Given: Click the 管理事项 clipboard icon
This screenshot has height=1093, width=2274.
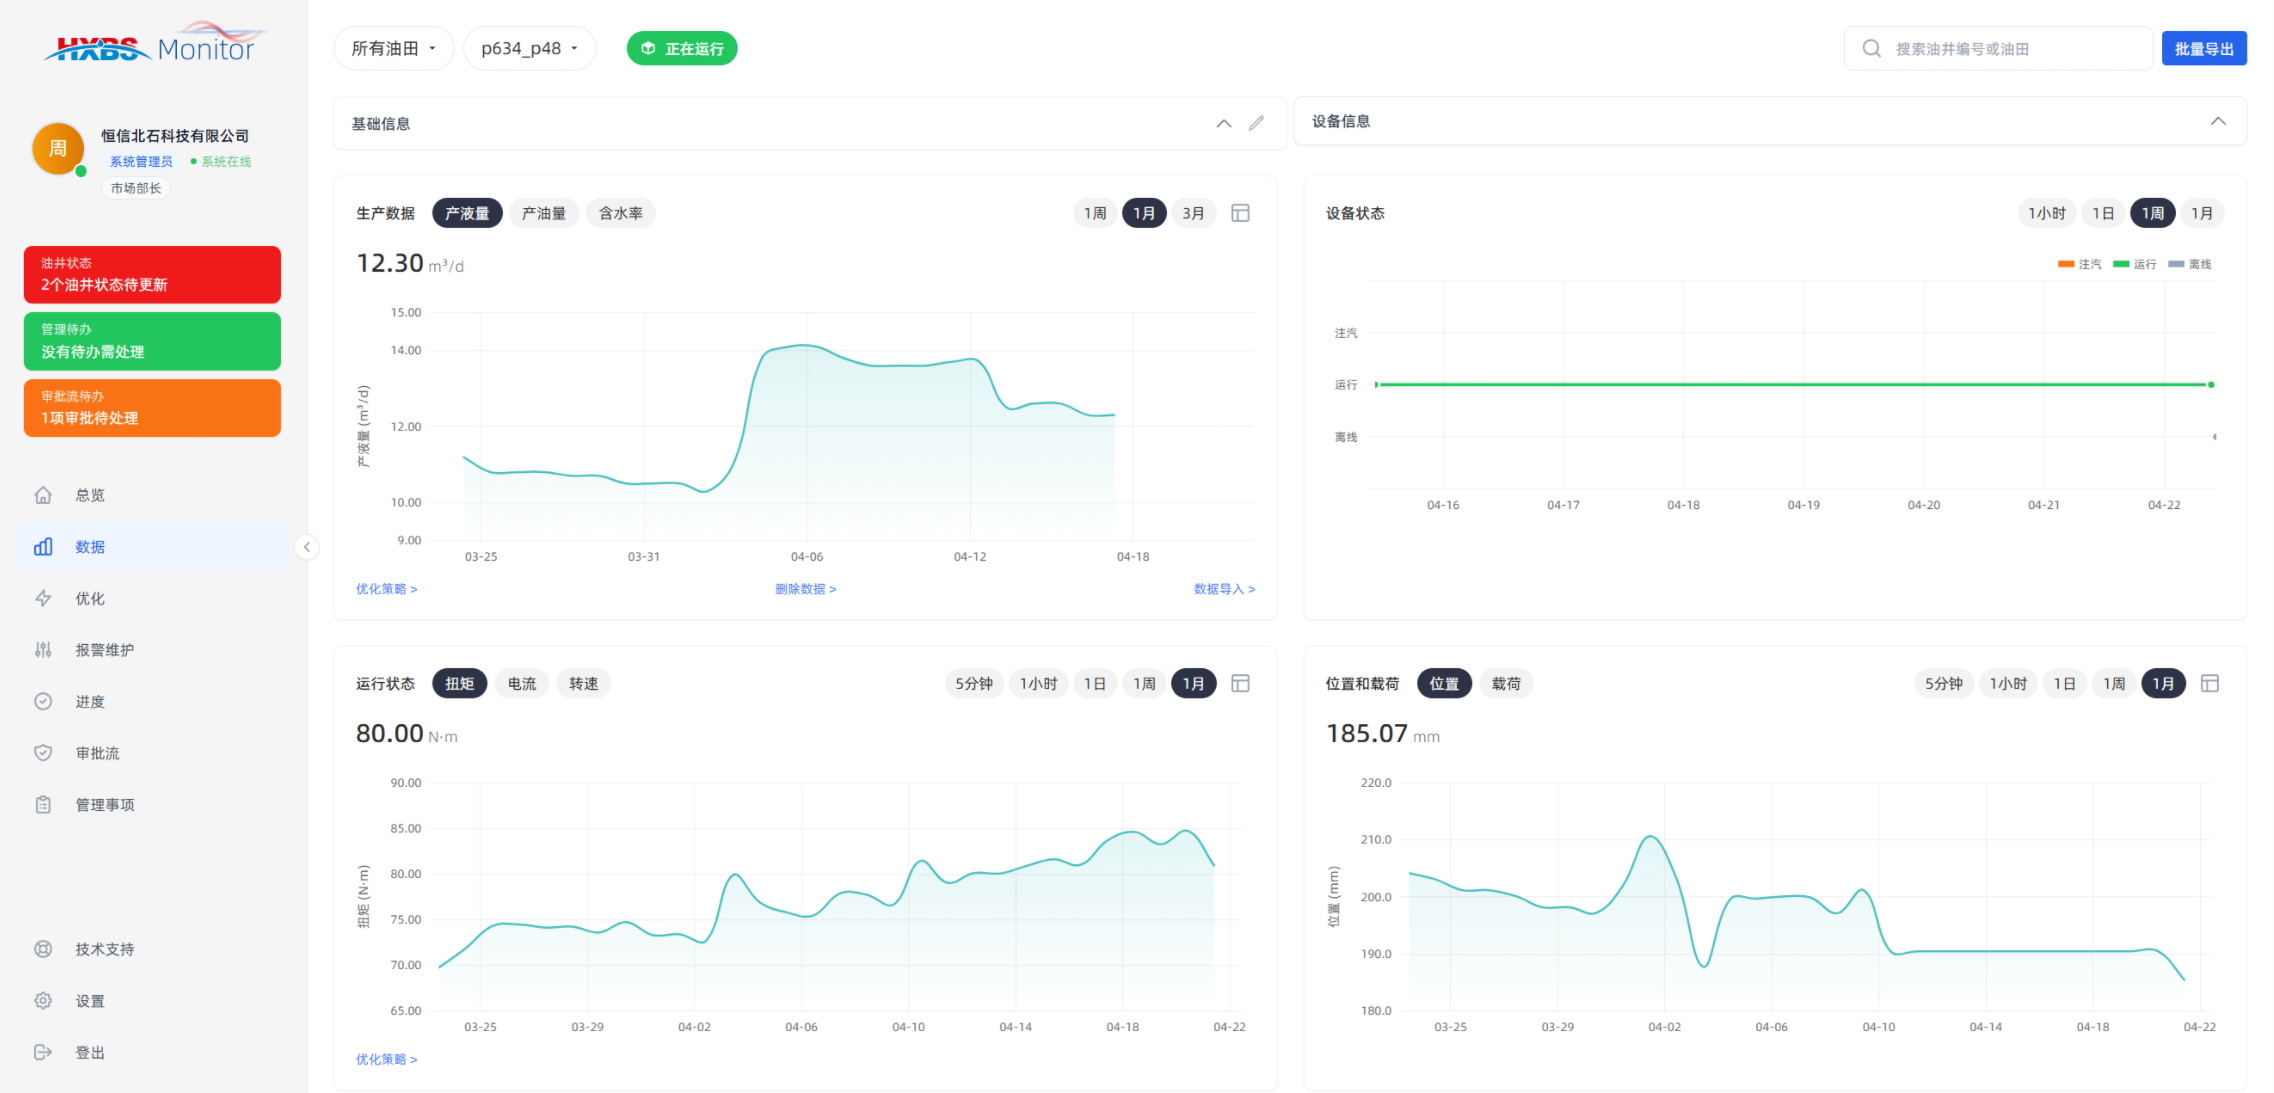Looking at the screenshot, I should click(43, 805).
